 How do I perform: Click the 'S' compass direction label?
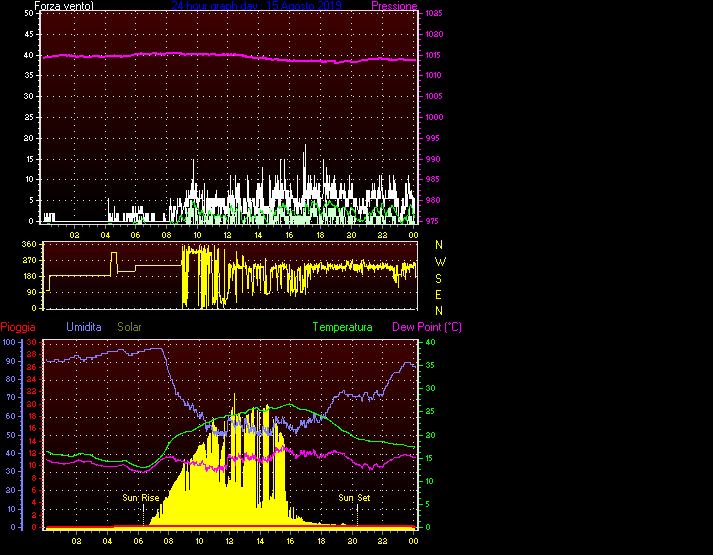point(438,278)
